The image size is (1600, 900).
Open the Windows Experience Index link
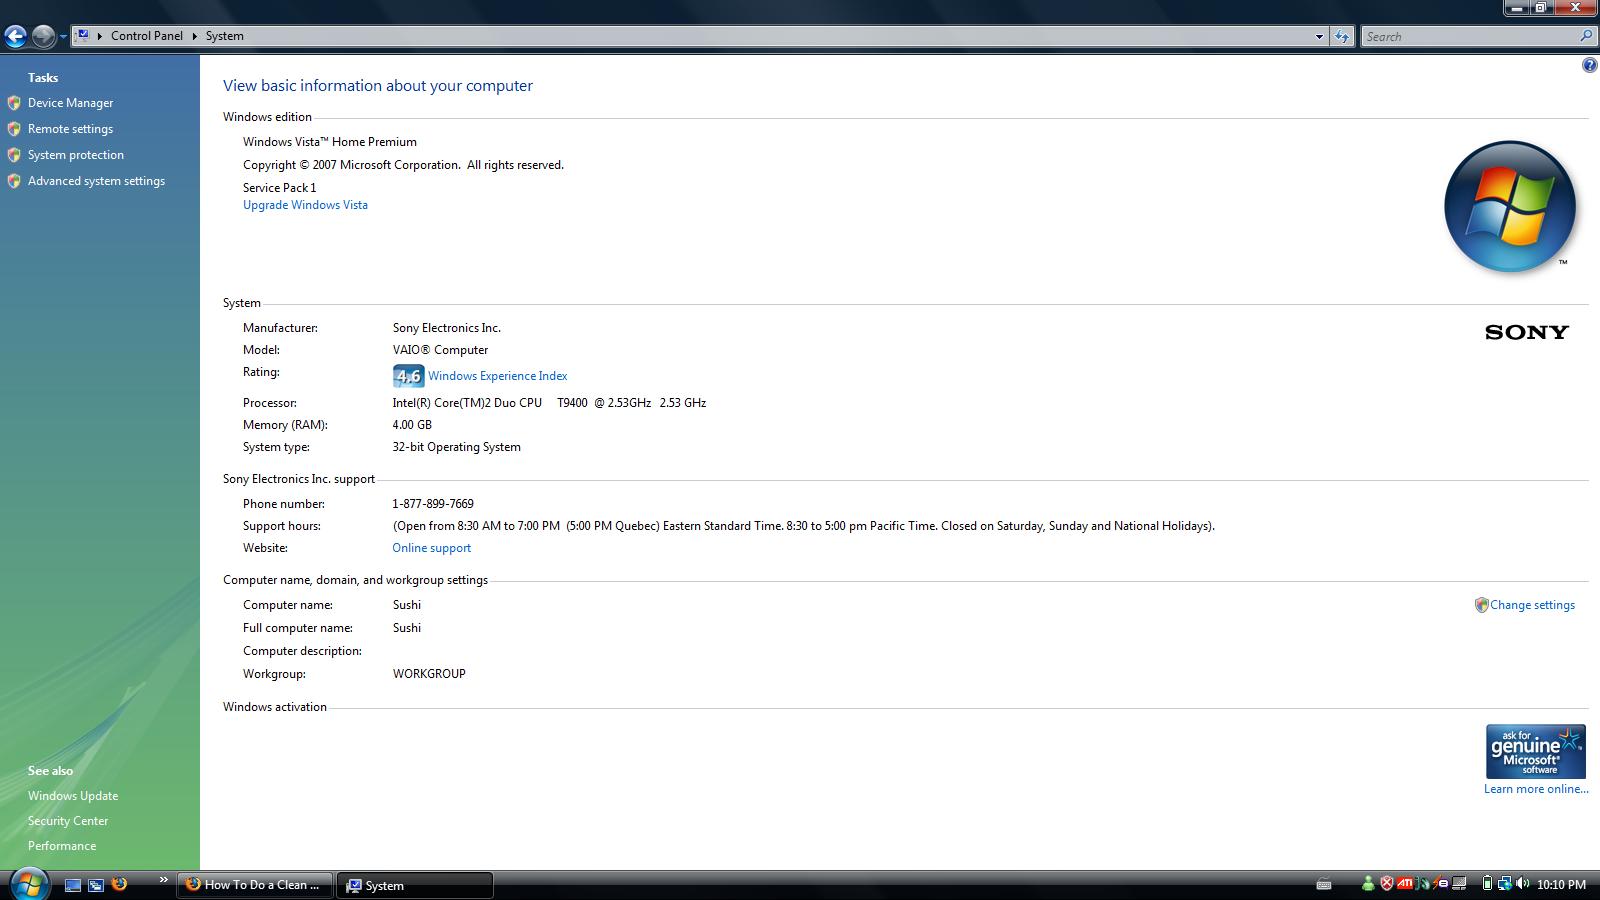pos(497,376)
